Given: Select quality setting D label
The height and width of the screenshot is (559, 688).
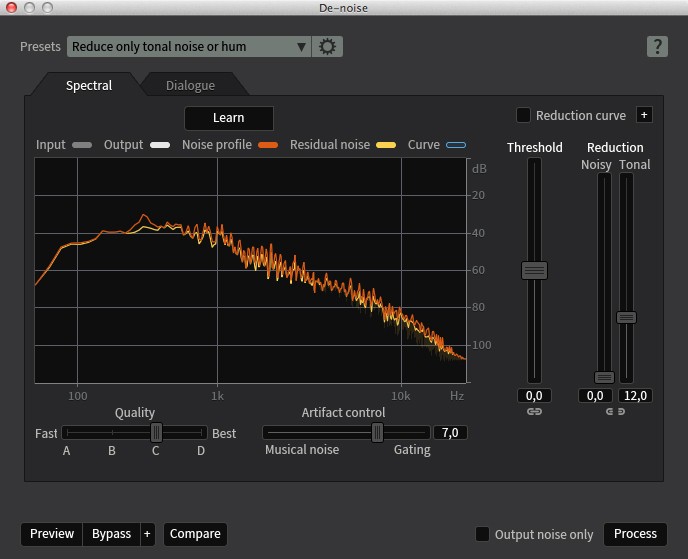Looking at the screenshot, I should [201, 451].
